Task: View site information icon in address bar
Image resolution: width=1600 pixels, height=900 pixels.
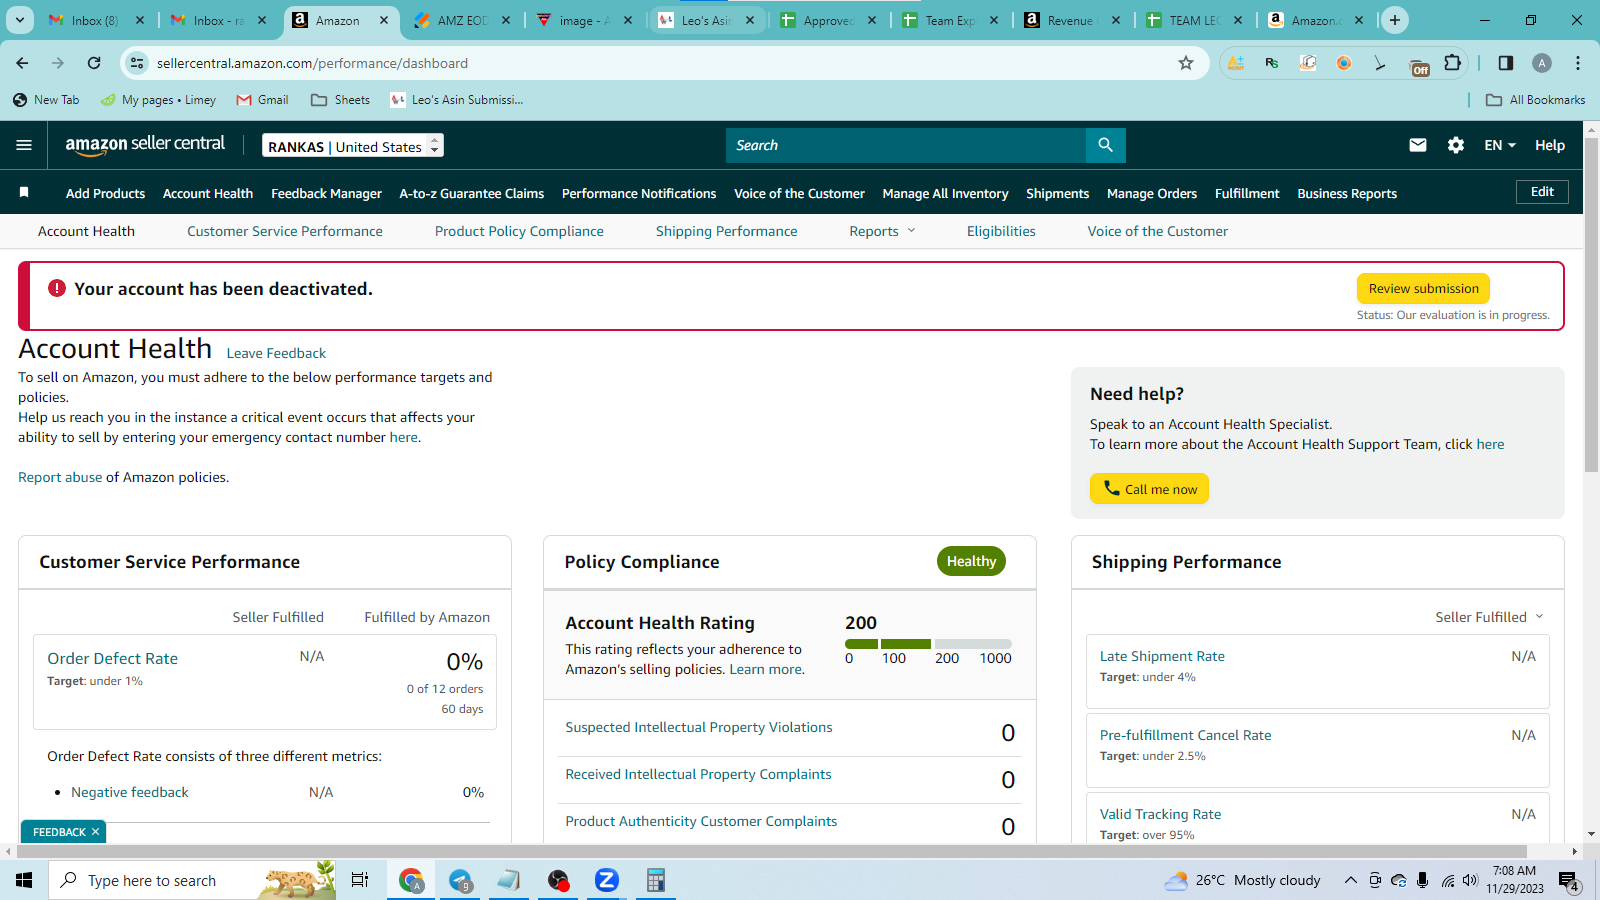Action: tap(138, 63)
